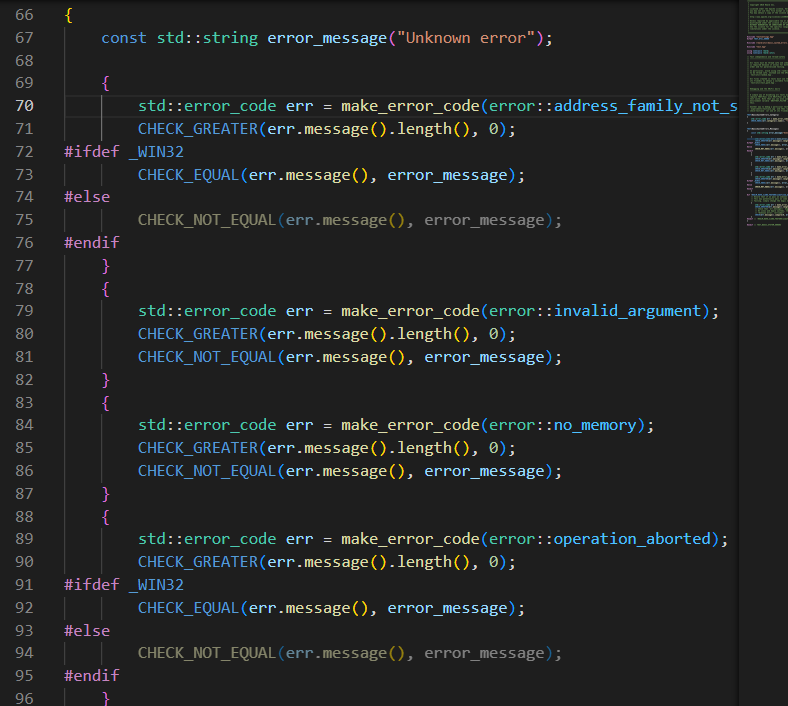Click dimmed CHECK_NOT_EQUAL on line 75
788x706 pixels.
[x=207, y=220]
